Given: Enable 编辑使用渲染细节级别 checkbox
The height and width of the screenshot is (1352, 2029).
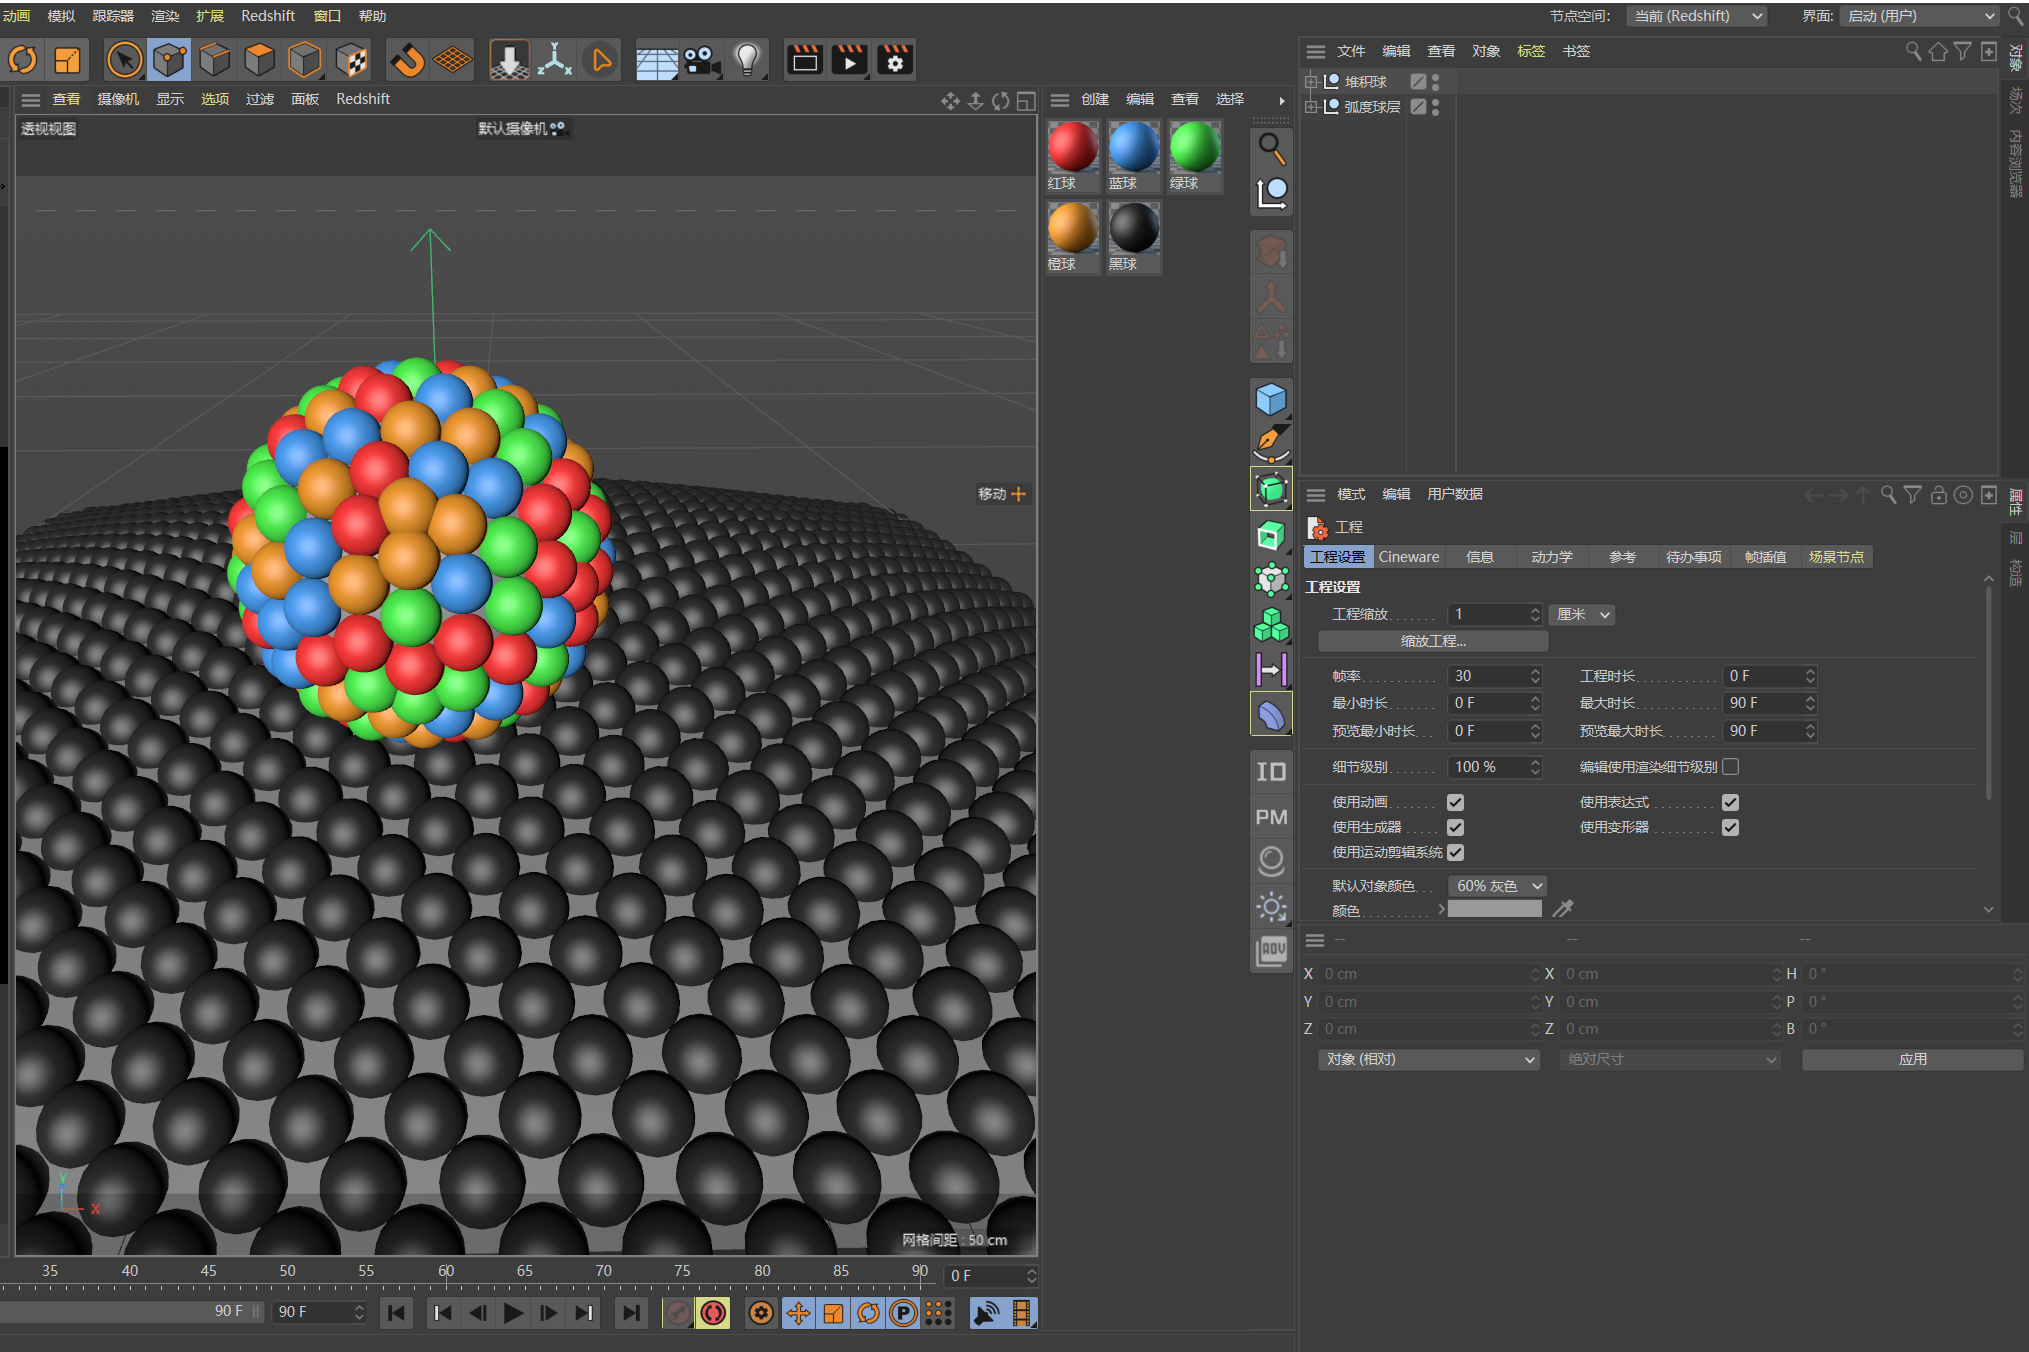Looking at the screenshot, I should [x=1730, y=767].
